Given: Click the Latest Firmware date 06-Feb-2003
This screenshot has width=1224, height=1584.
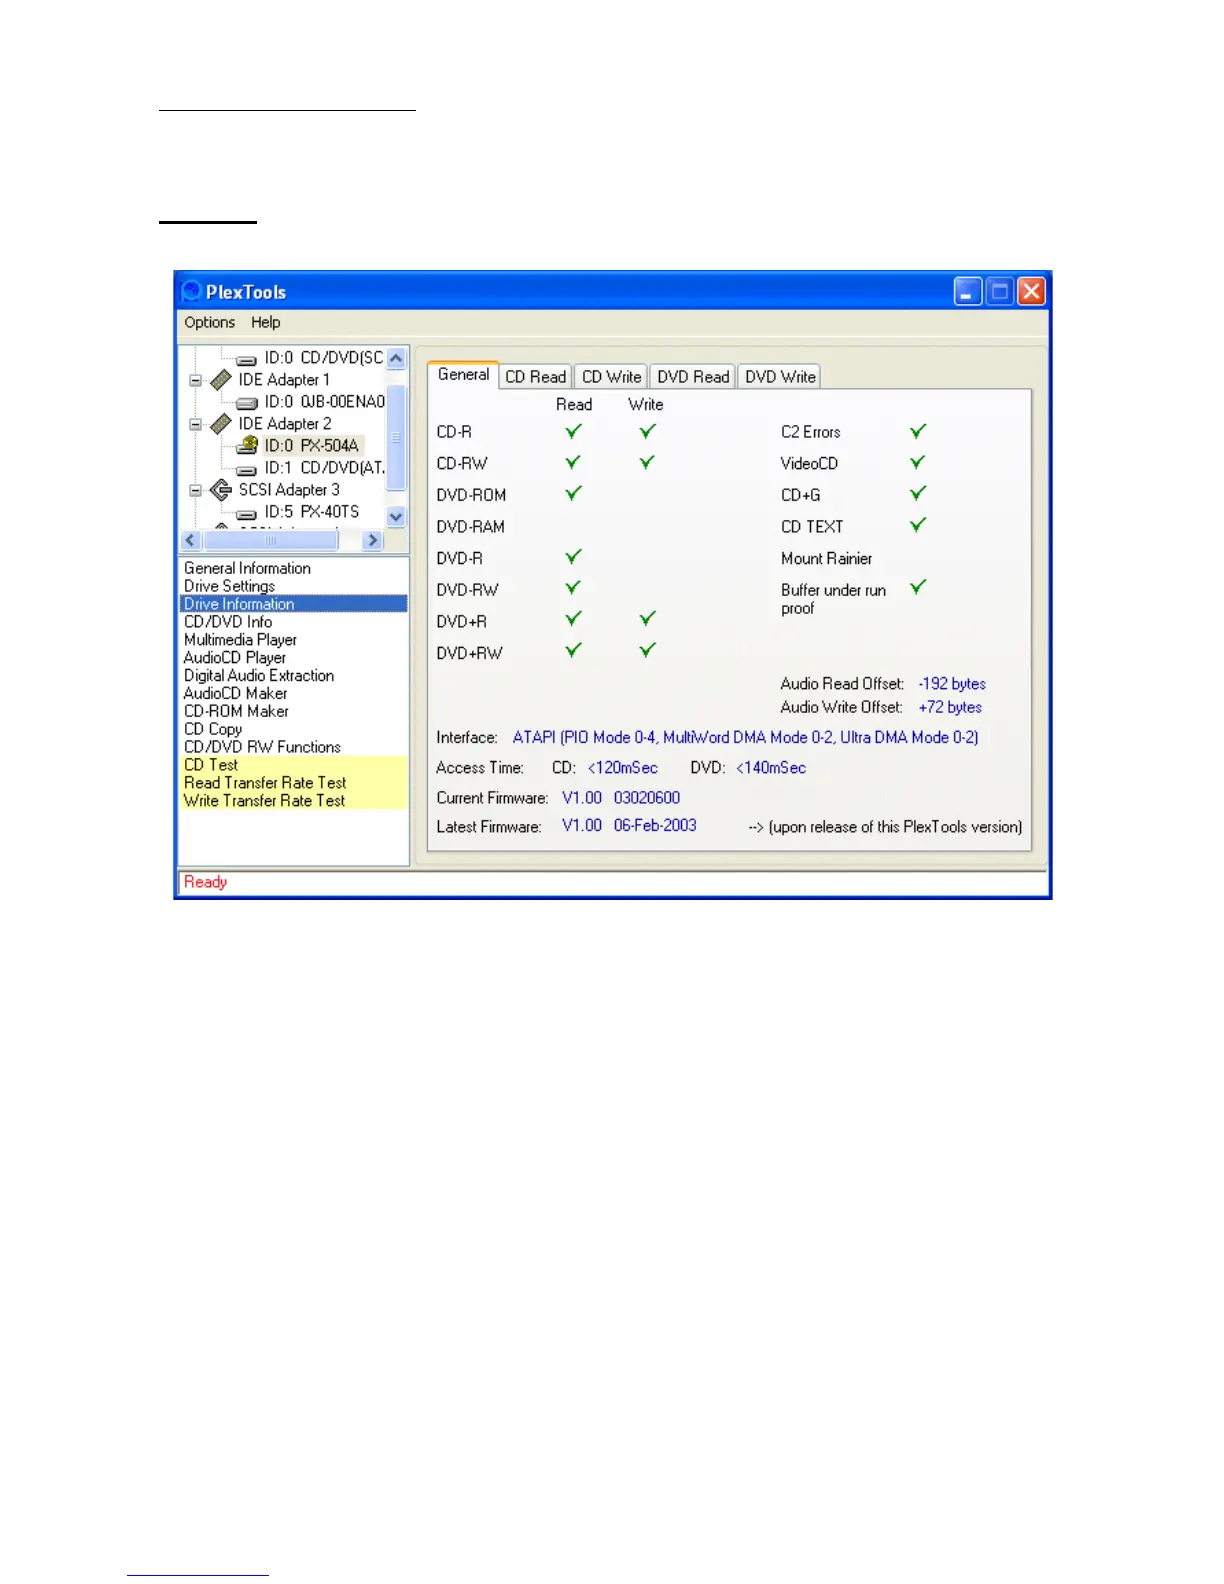Looking at the screenshot, I should pyautogui.click(x=655, y=826).
